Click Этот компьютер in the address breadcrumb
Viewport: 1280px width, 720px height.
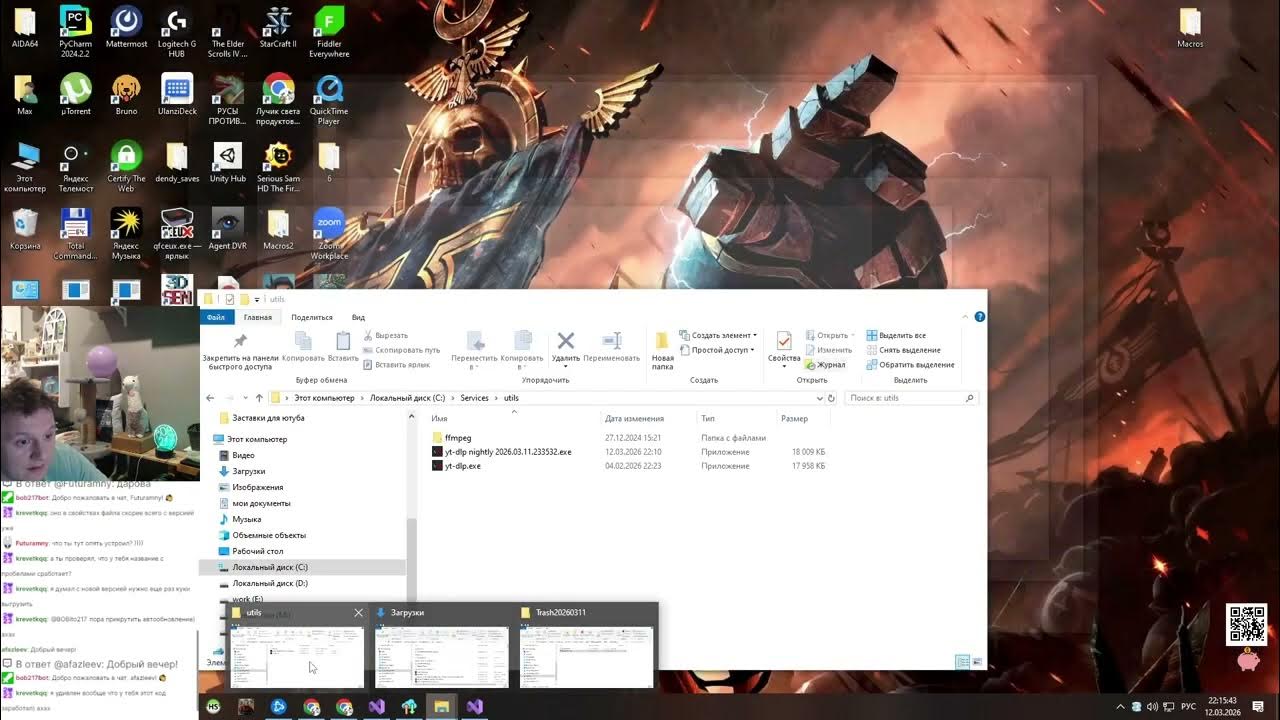324,398
